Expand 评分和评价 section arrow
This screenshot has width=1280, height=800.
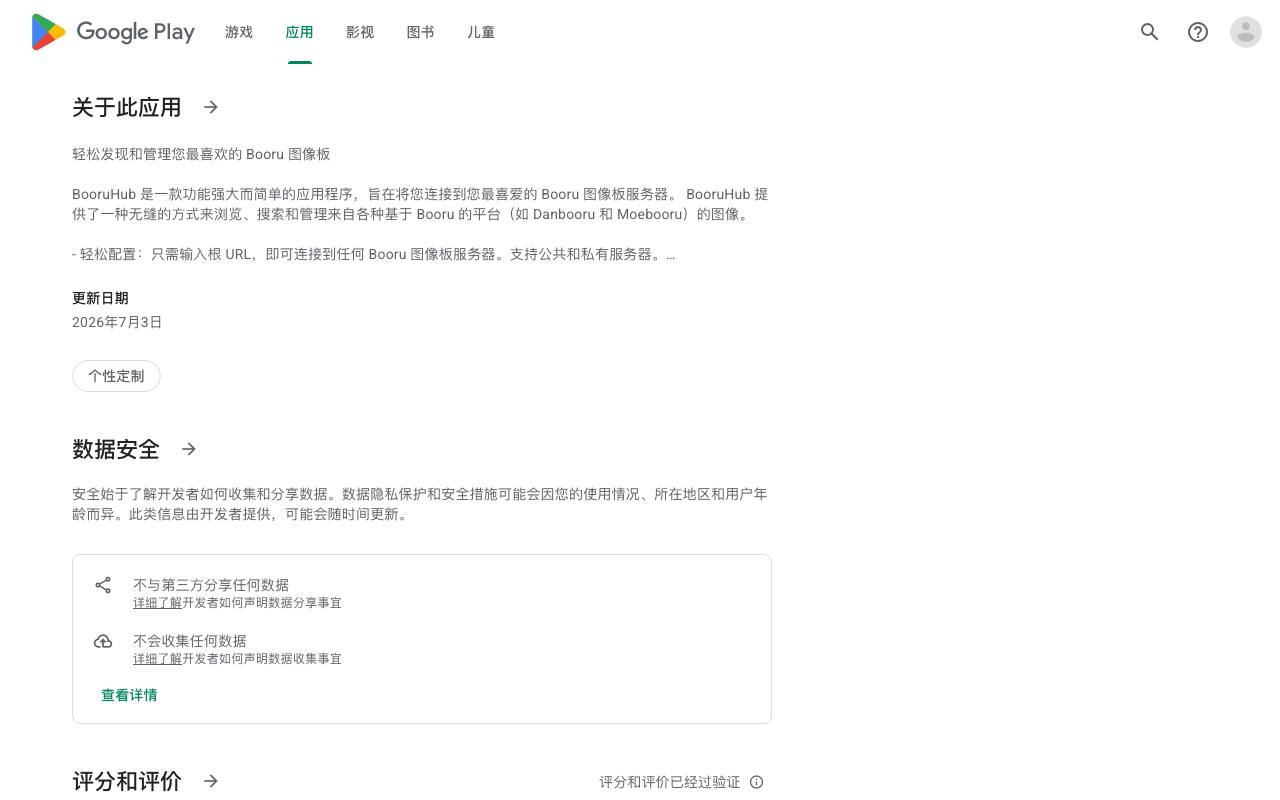click(211, 781)
